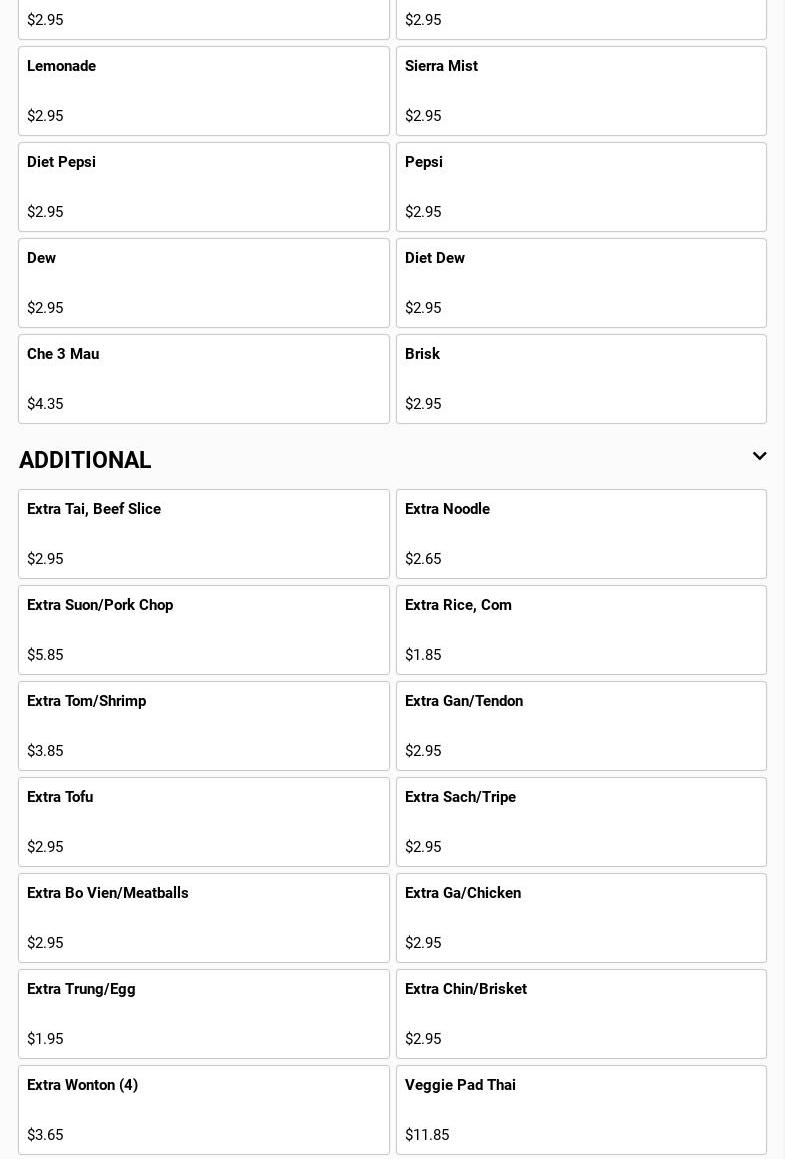Pick Extra Tom/Shrimp add-on
785x1159 pixels.
click(x=203, y=726)
